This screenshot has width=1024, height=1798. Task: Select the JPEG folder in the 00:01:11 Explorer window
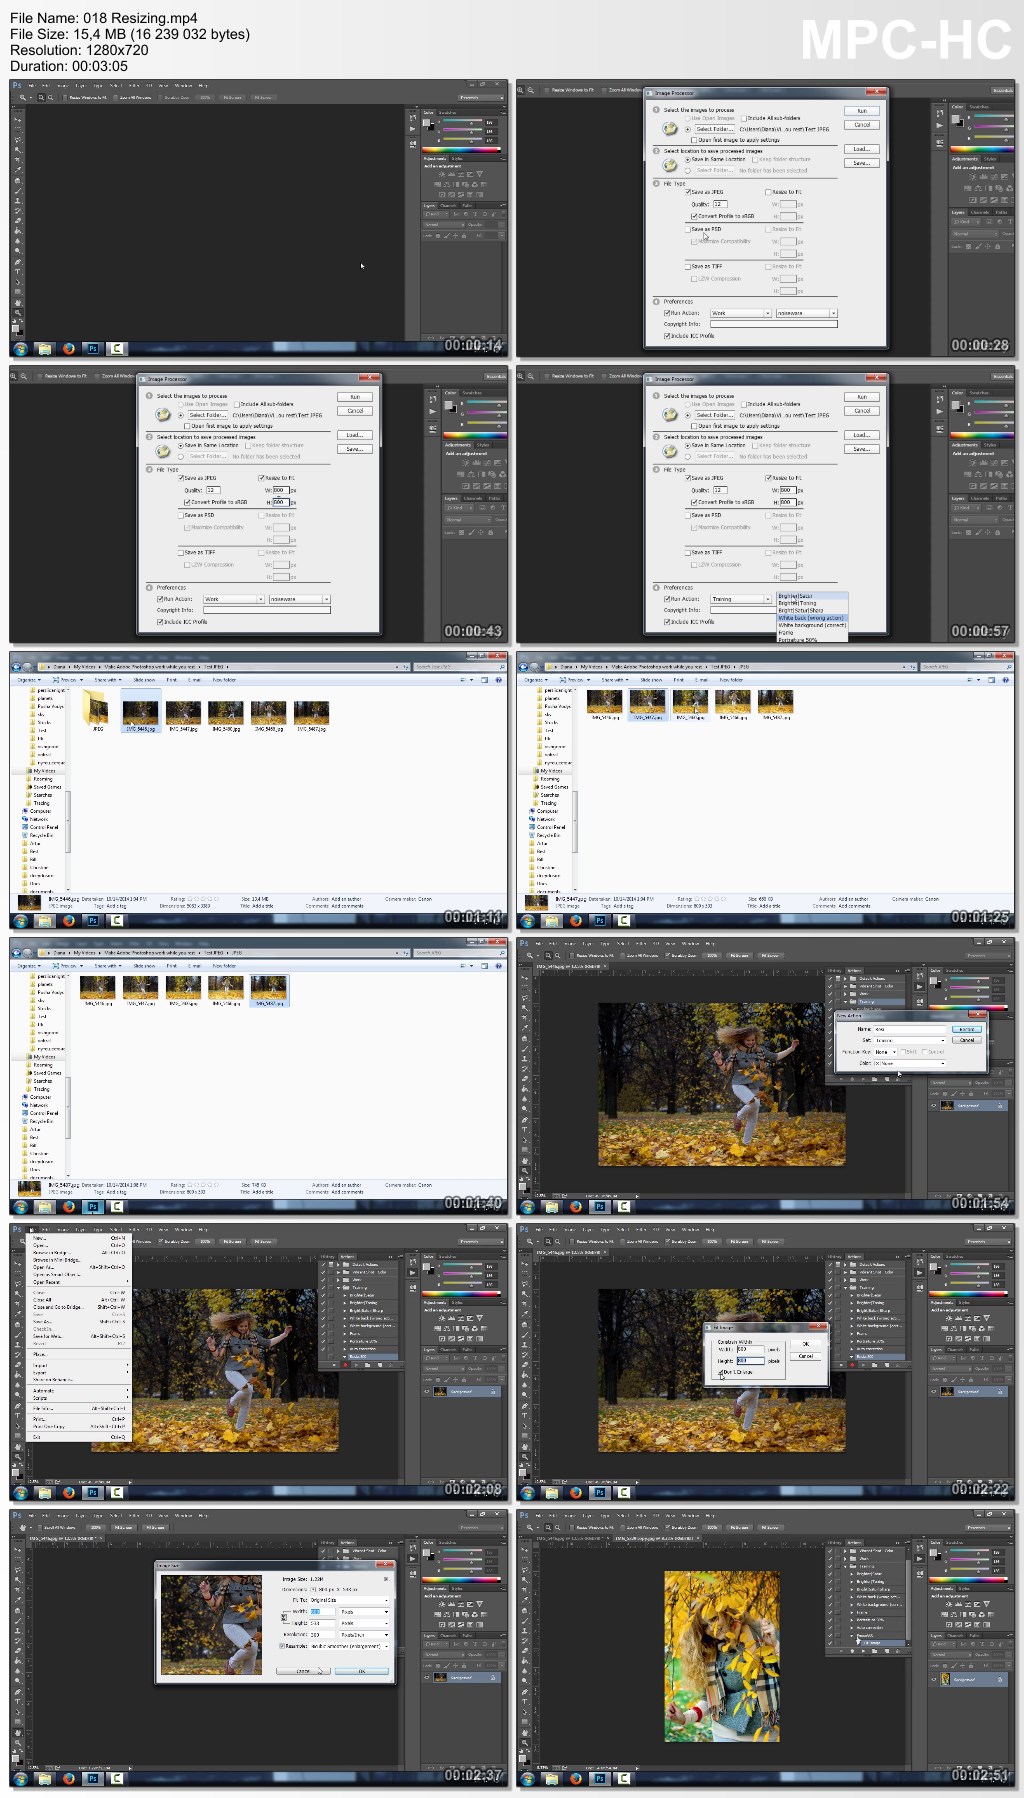pos(97,710)
